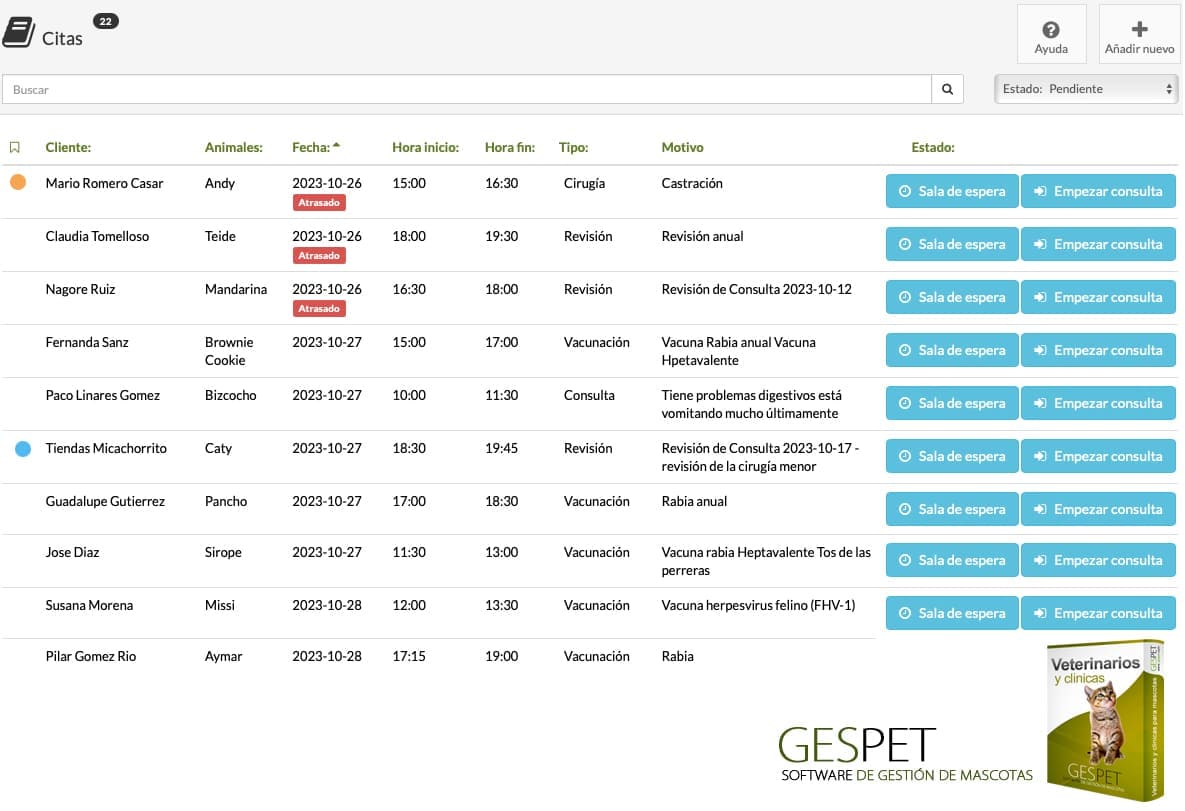Screen dimensions: 1185x811
Task: Start consultation for Paco Linares Gomez
Action: tap(1098, 403)
